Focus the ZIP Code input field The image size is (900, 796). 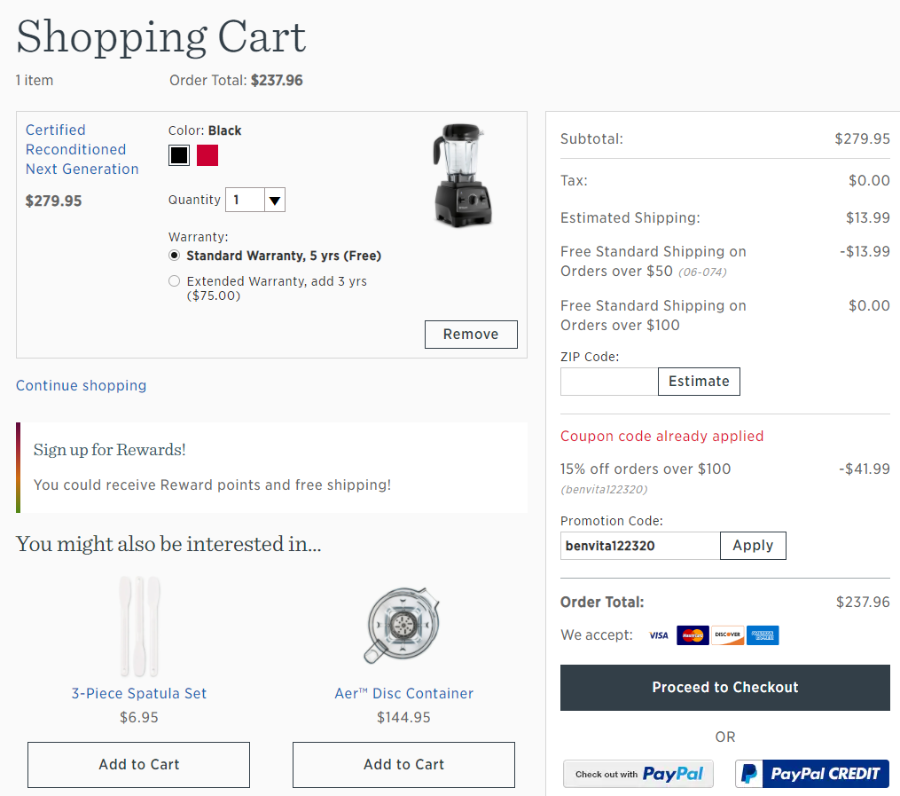[x=609, y=382]
